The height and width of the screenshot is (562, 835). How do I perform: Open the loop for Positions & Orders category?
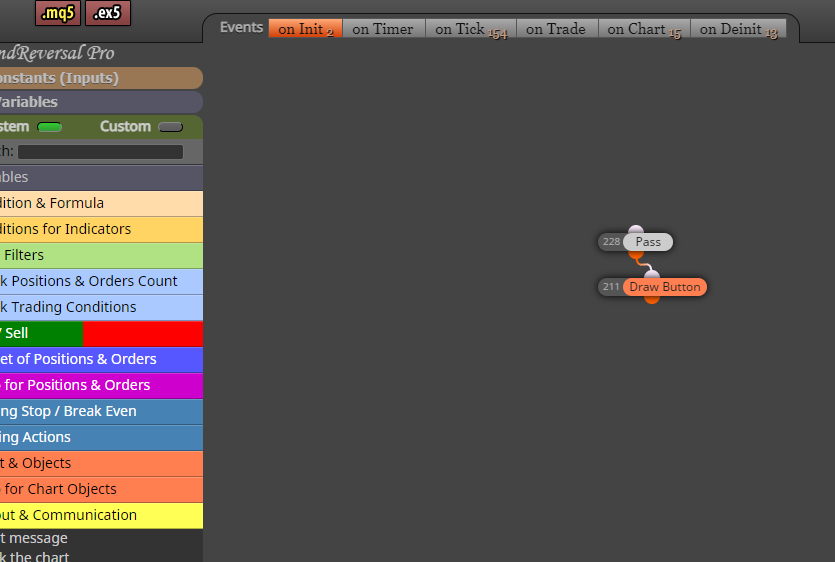click(101, 385)
